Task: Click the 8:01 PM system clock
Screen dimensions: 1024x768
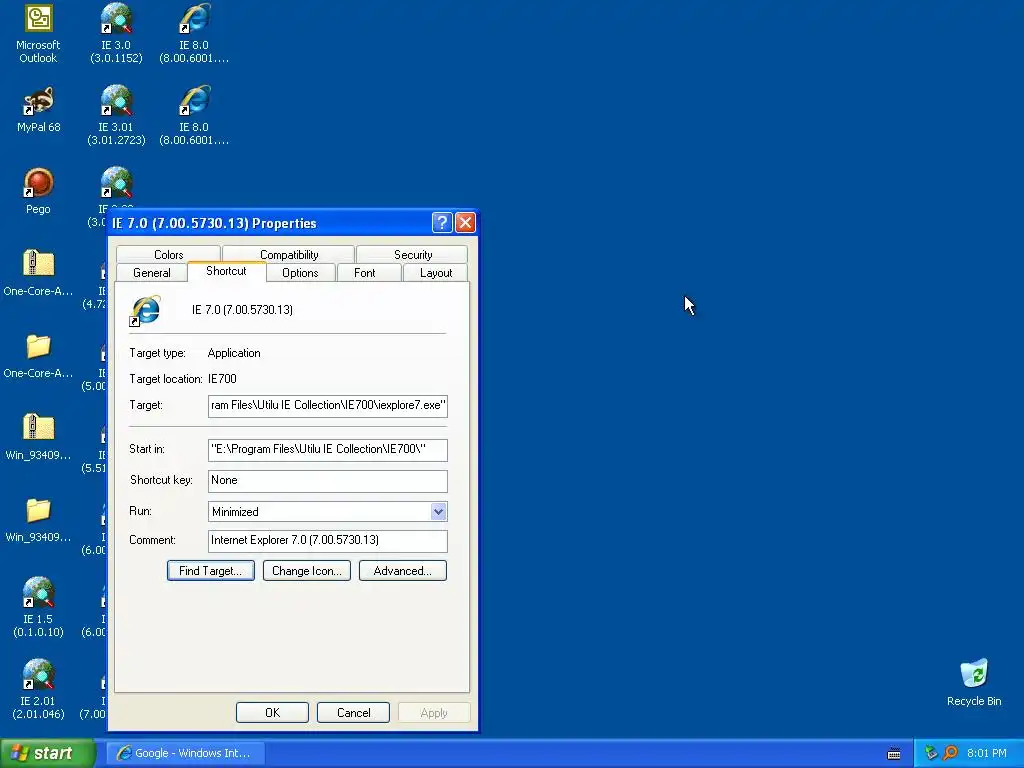Action: coord(987,754)
